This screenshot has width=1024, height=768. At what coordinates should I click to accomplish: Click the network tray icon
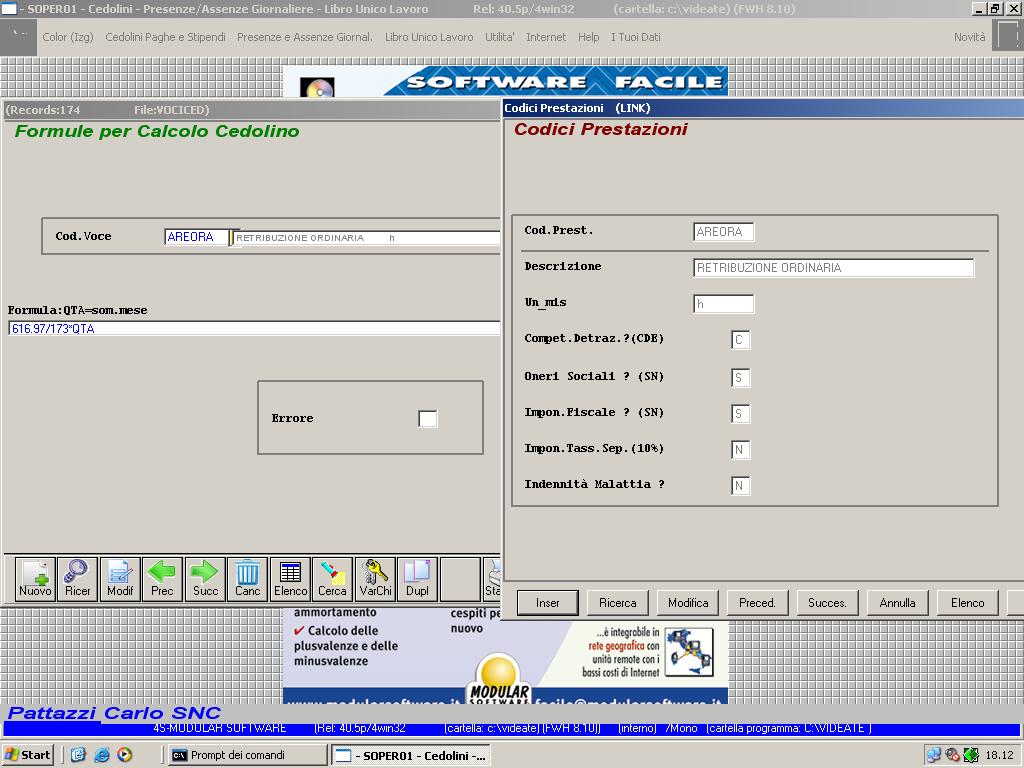(x=934, y=755)
